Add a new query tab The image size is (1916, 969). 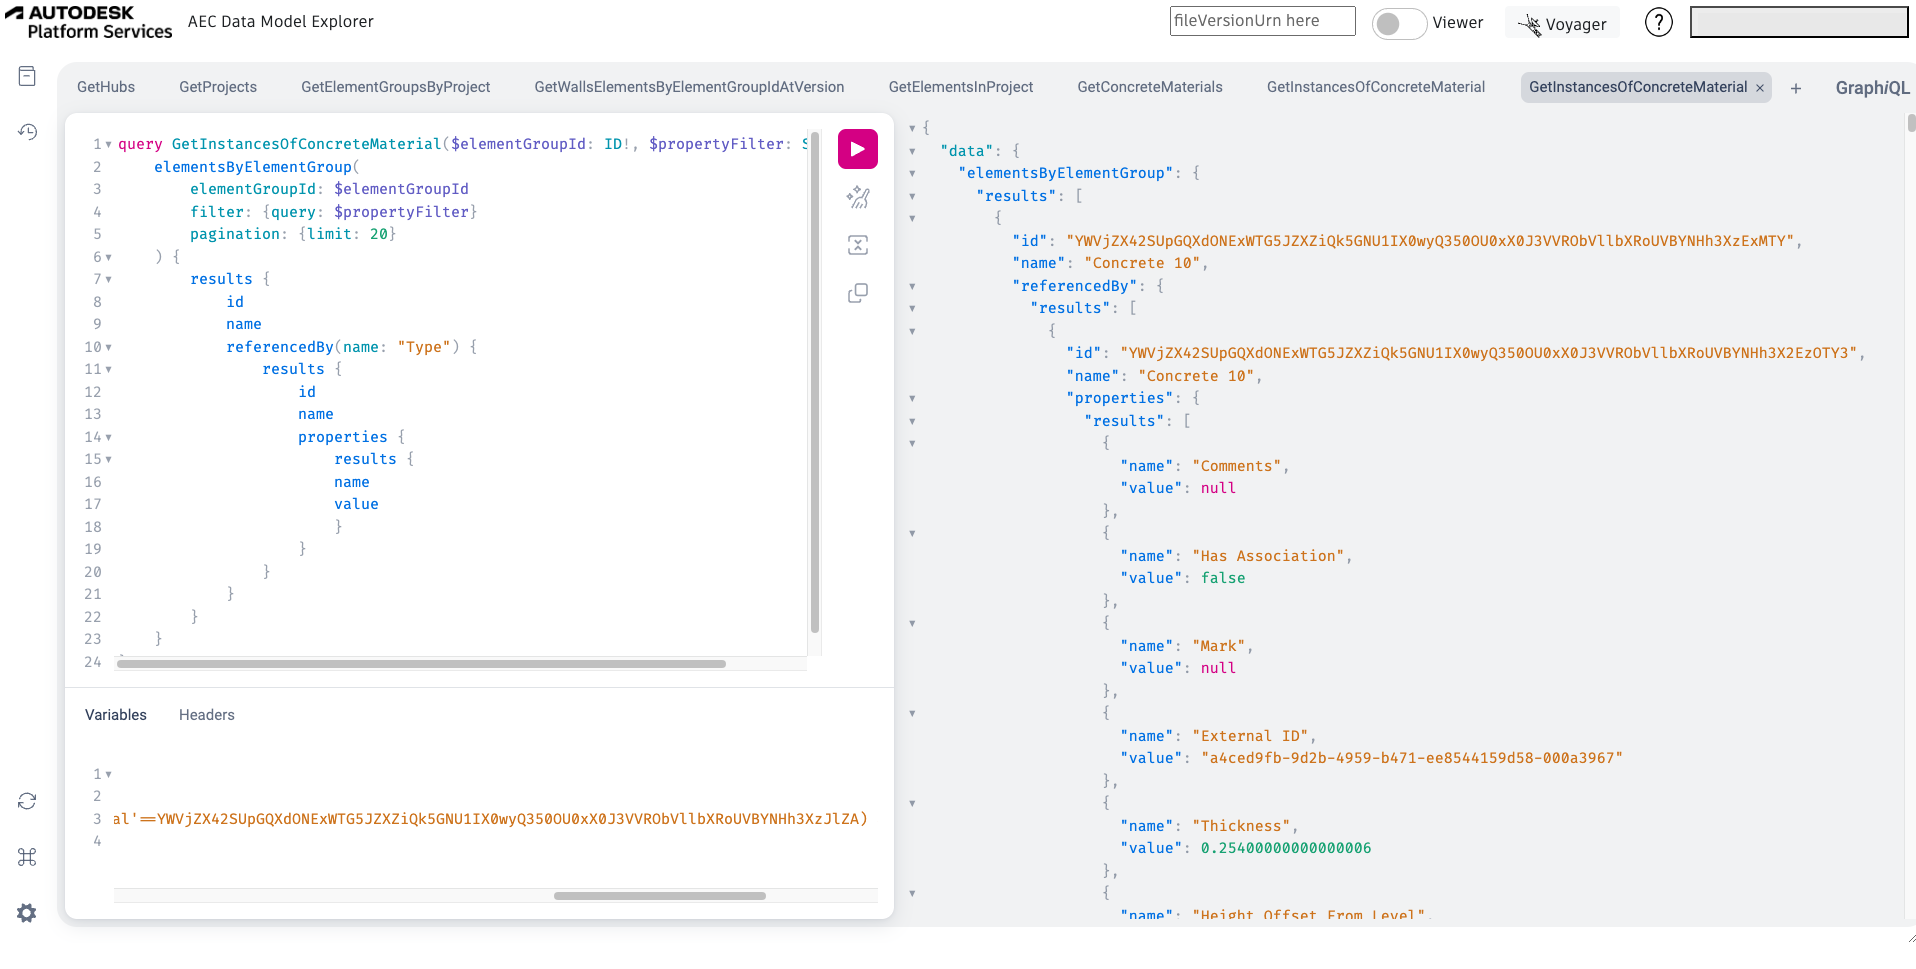[x=1796, y=88]
